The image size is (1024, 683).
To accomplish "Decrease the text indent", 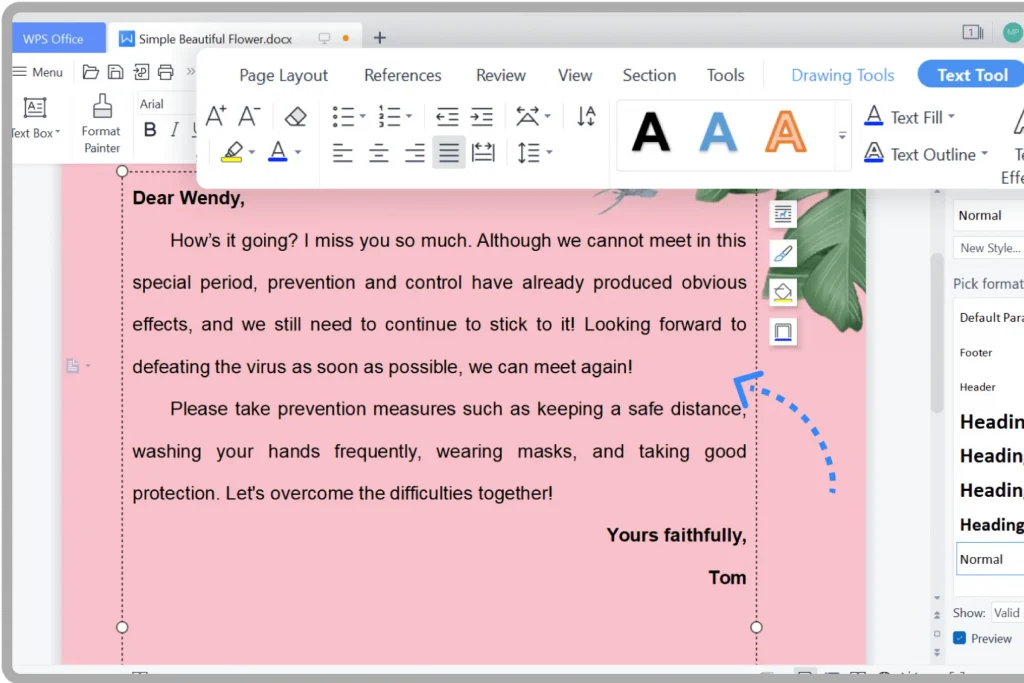I will point(447,117).
